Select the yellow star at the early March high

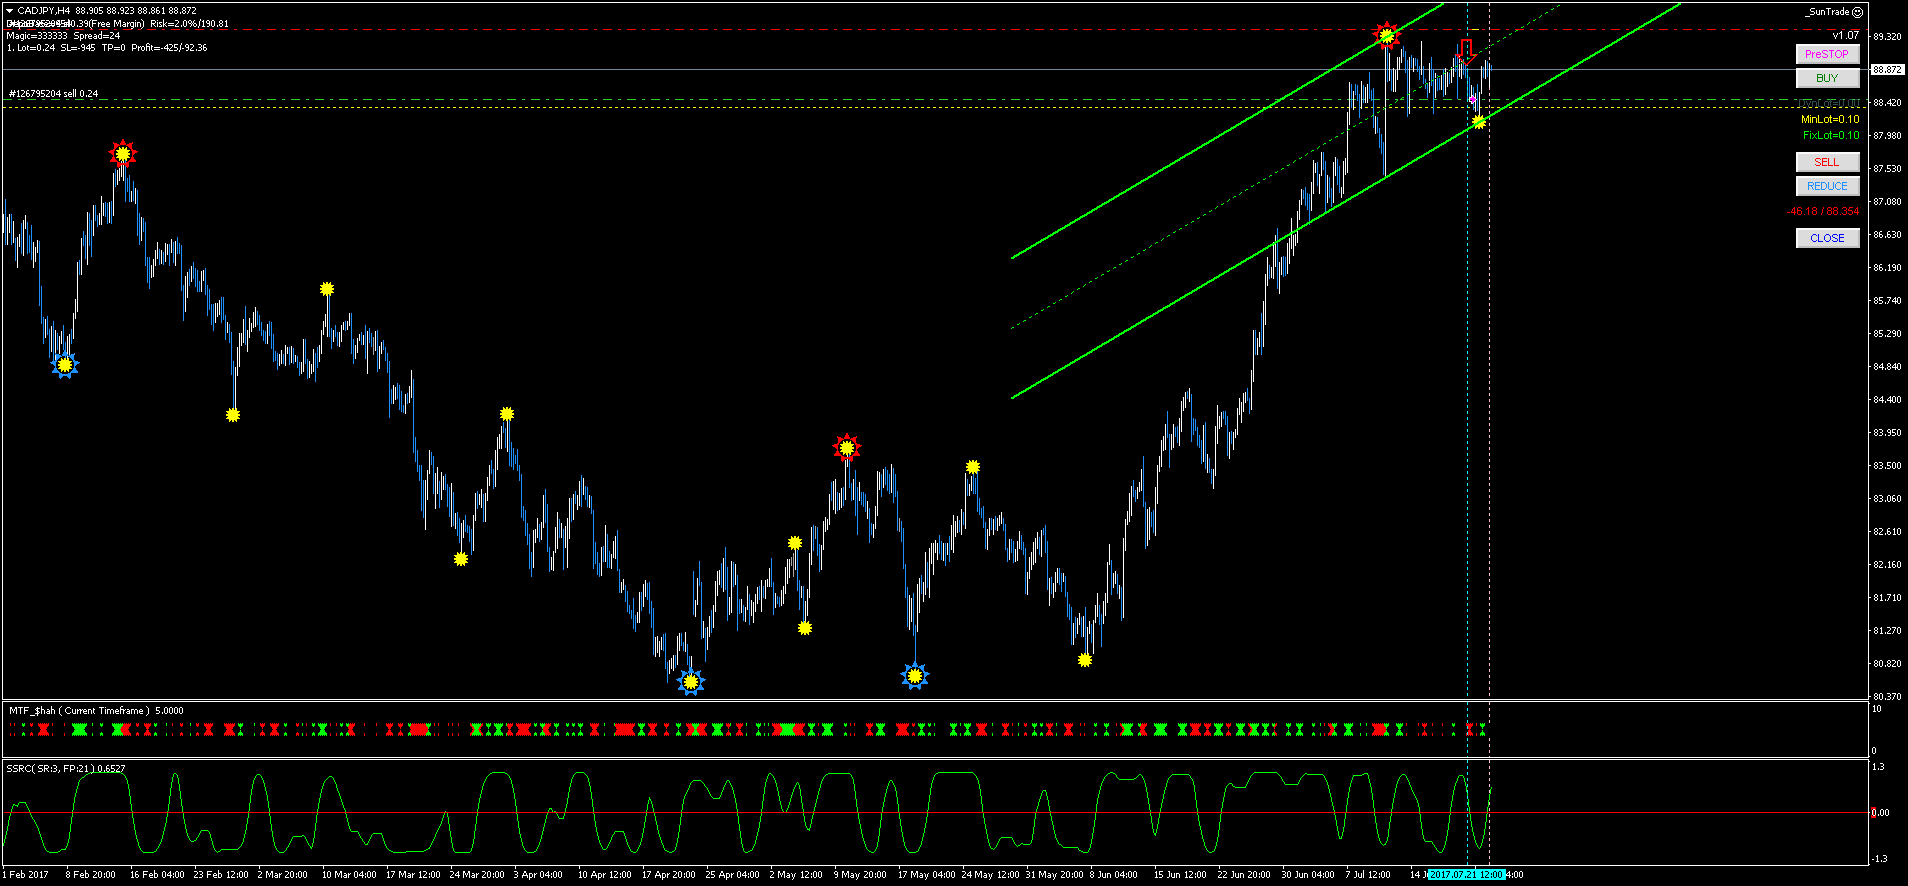point(327,289)
